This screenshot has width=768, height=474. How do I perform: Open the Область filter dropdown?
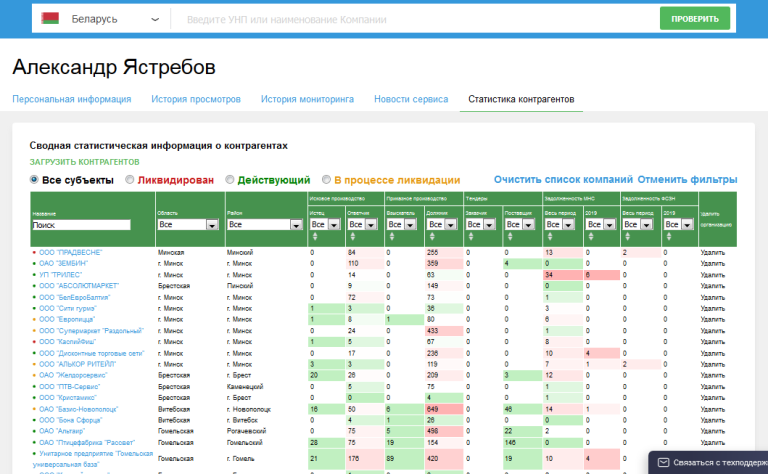pyautogui.click(x=188, y=224)
